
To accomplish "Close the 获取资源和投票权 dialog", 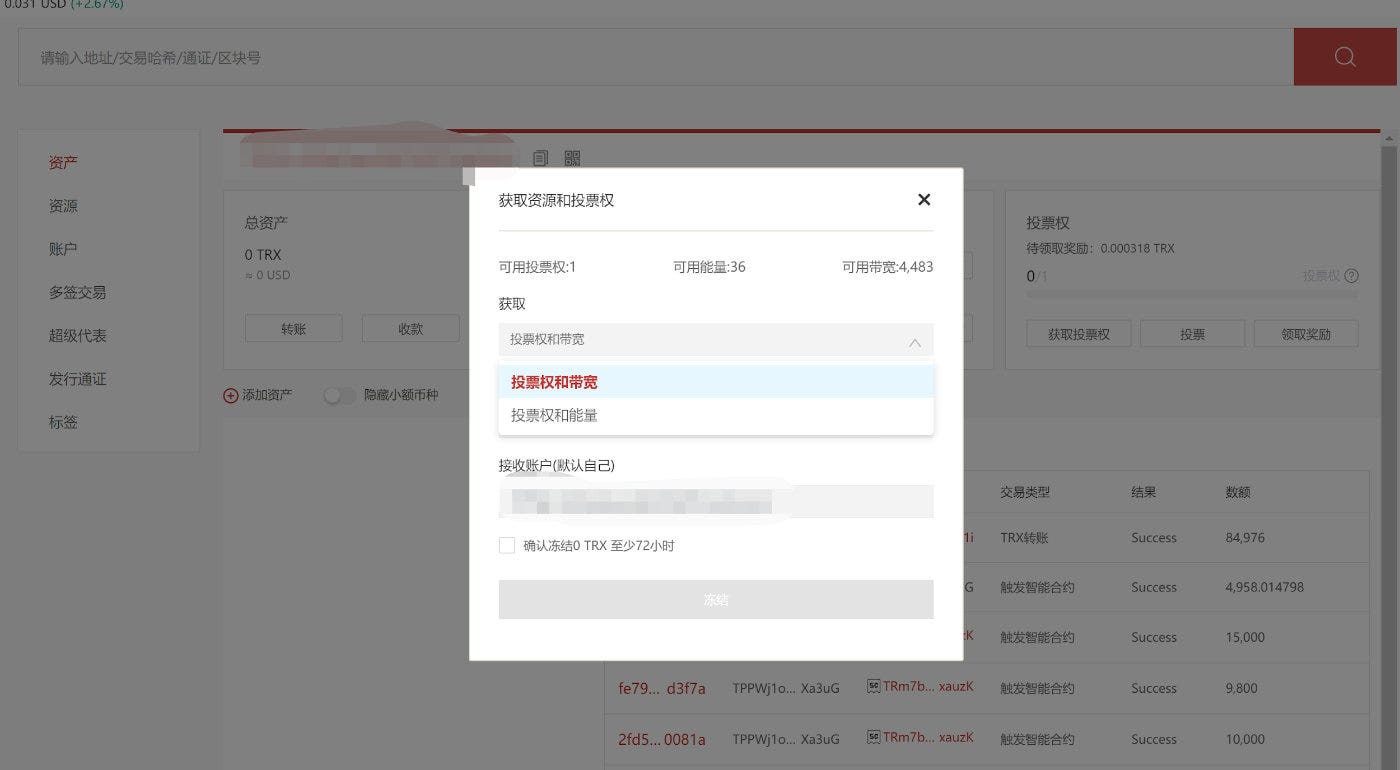I will [x=924, y=200].
